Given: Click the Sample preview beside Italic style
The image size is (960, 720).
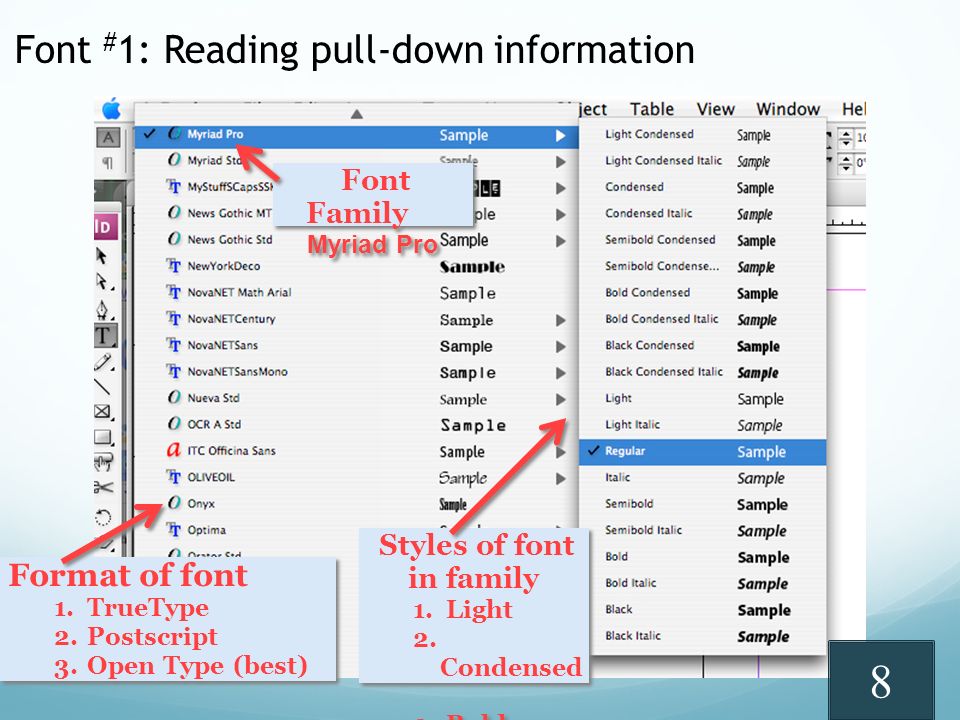Looking at the screenshot, I should (760, 478).
